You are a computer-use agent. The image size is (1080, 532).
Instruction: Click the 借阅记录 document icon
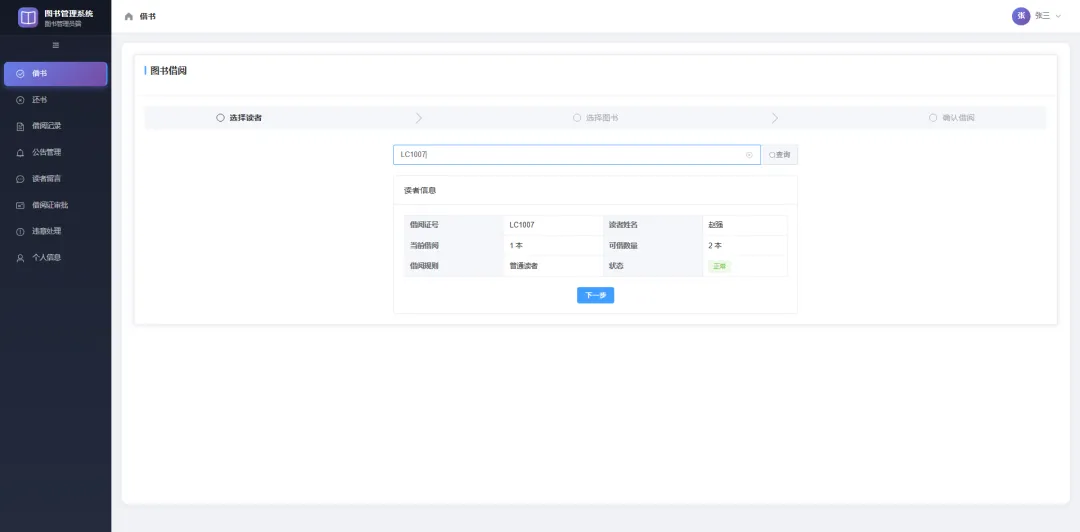(20, 126)
